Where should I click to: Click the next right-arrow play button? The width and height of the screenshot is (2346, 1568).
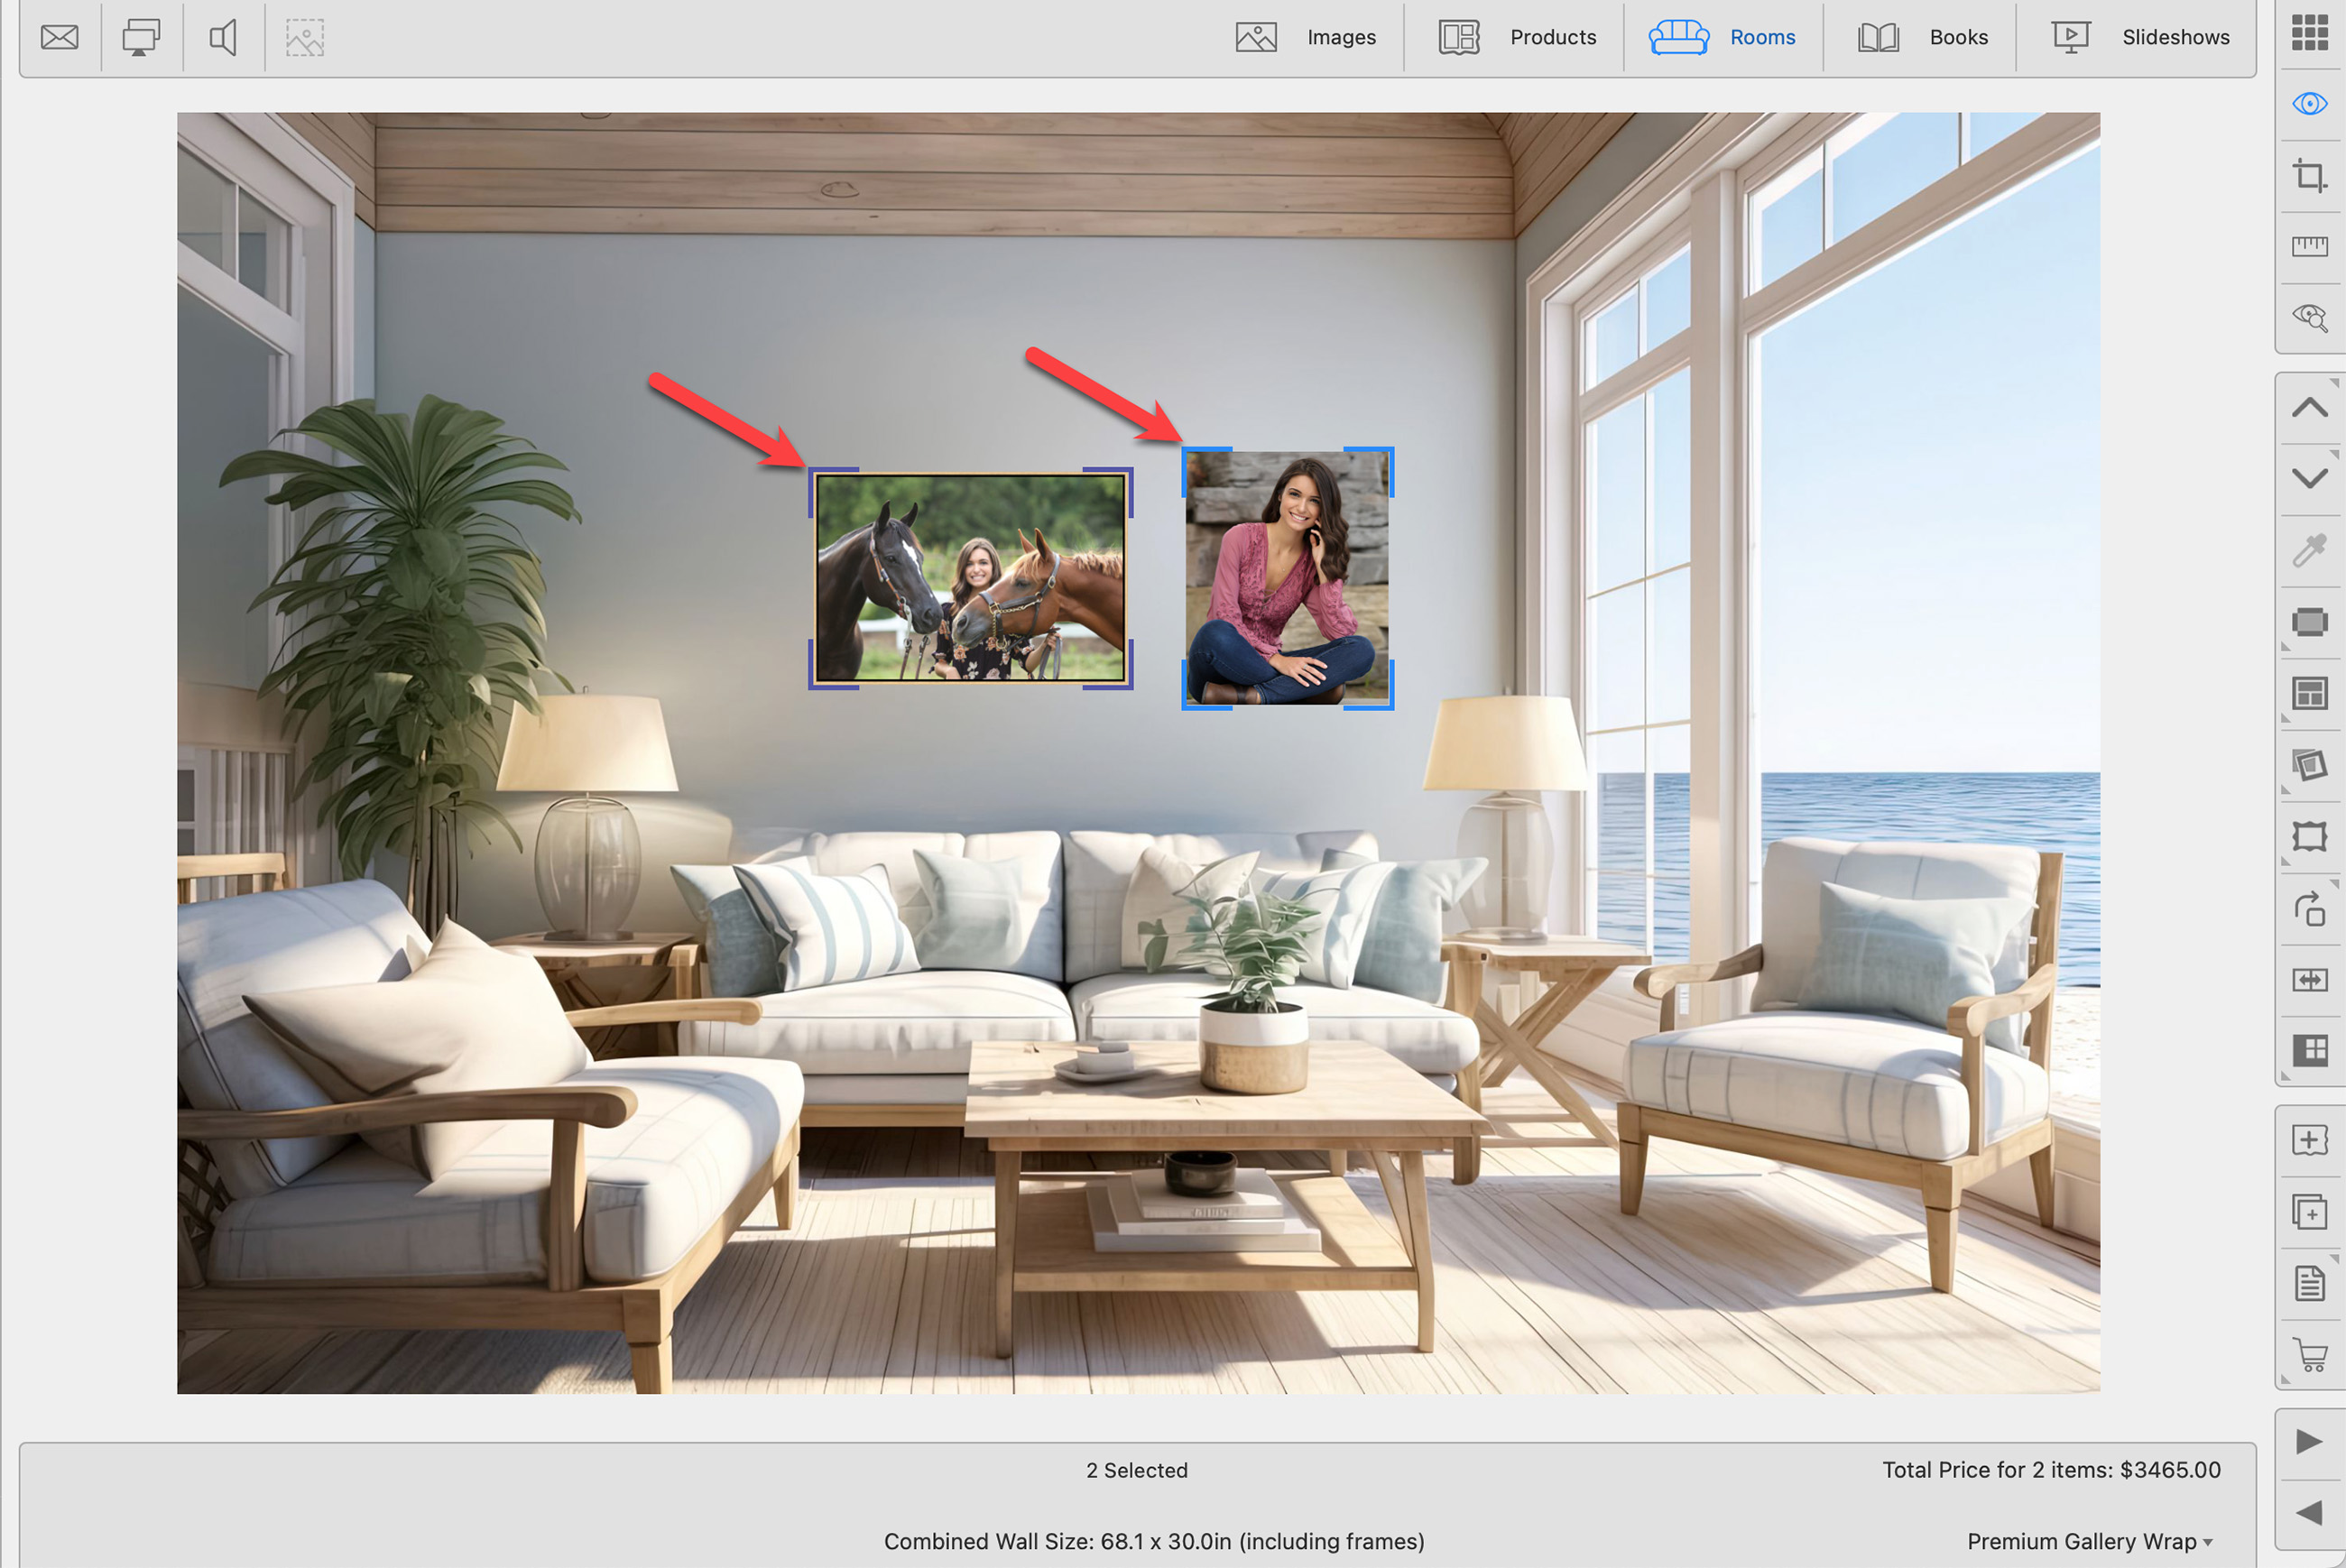[x=2309, y=1441]
